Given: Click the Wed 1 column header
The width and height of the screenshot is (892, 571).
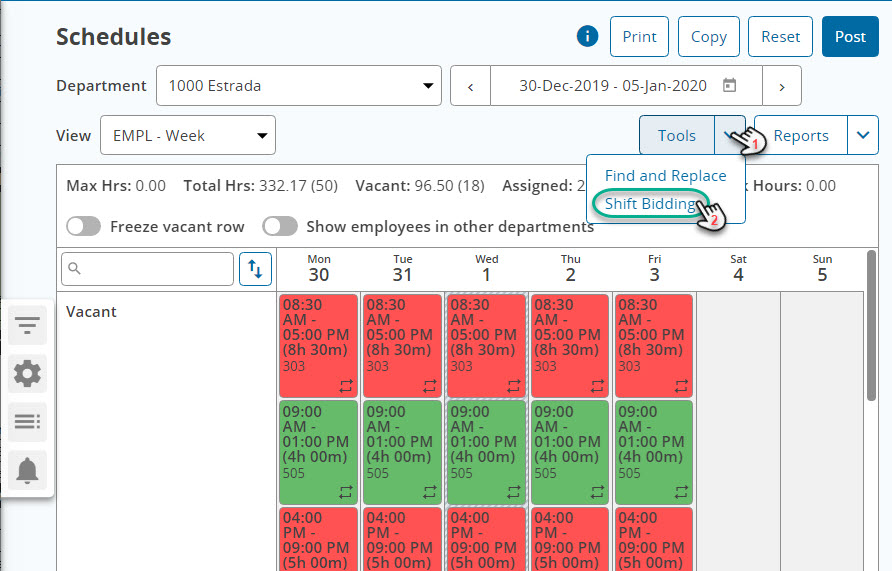Looking at the screenshot, I should click(x=486, y=268).
